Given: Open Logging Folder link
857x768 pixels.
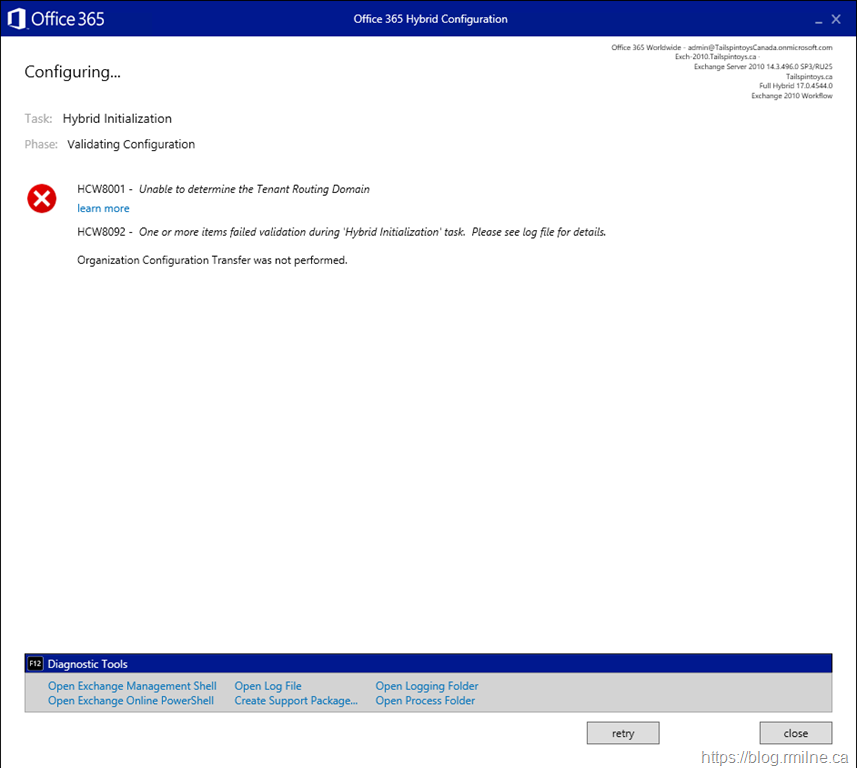Looking at the screenshot, I should (x=427, y=686).
